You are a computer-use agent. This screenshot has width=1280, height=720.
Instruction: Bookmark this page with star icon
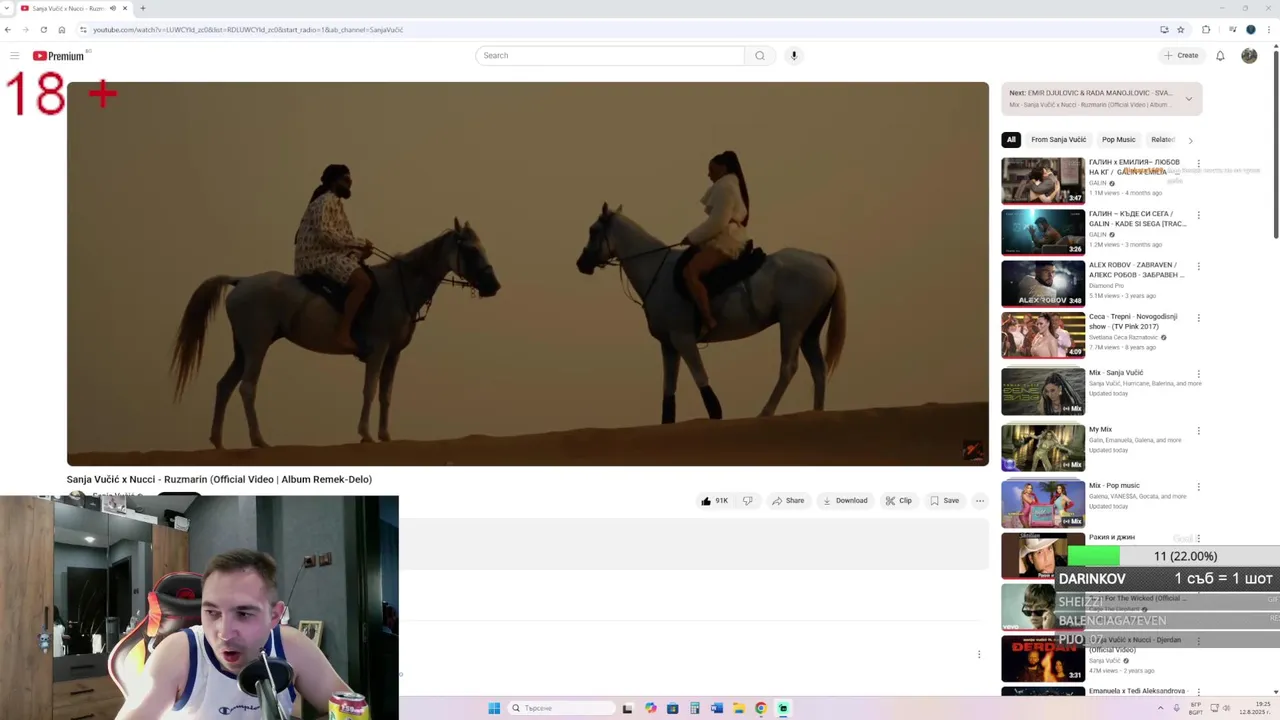pos(1181,30)
